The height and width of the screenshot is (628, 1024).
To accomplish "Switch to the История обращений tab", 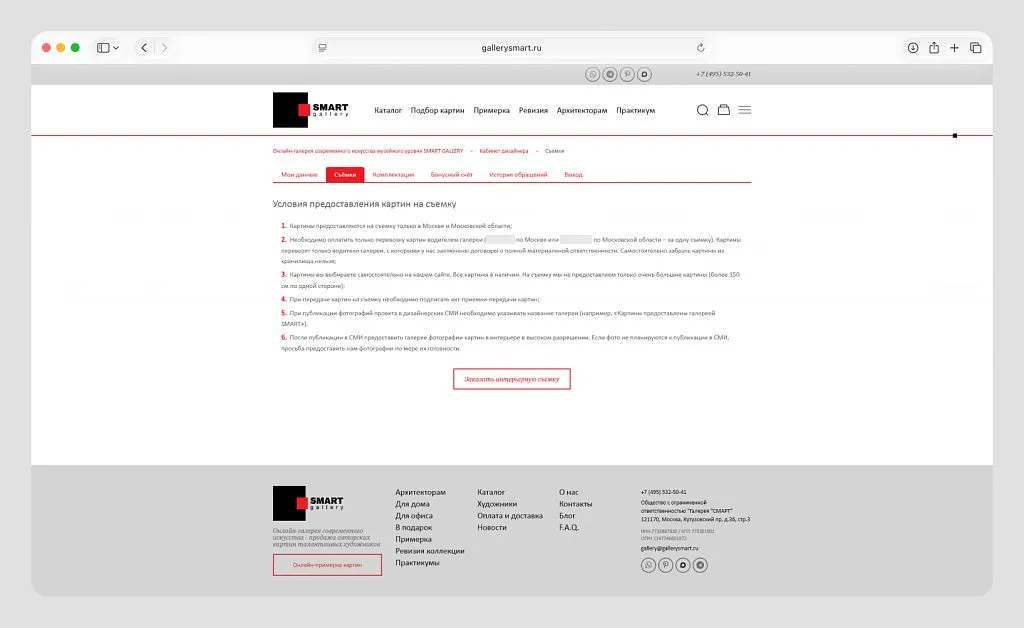I will pos(519,175).
